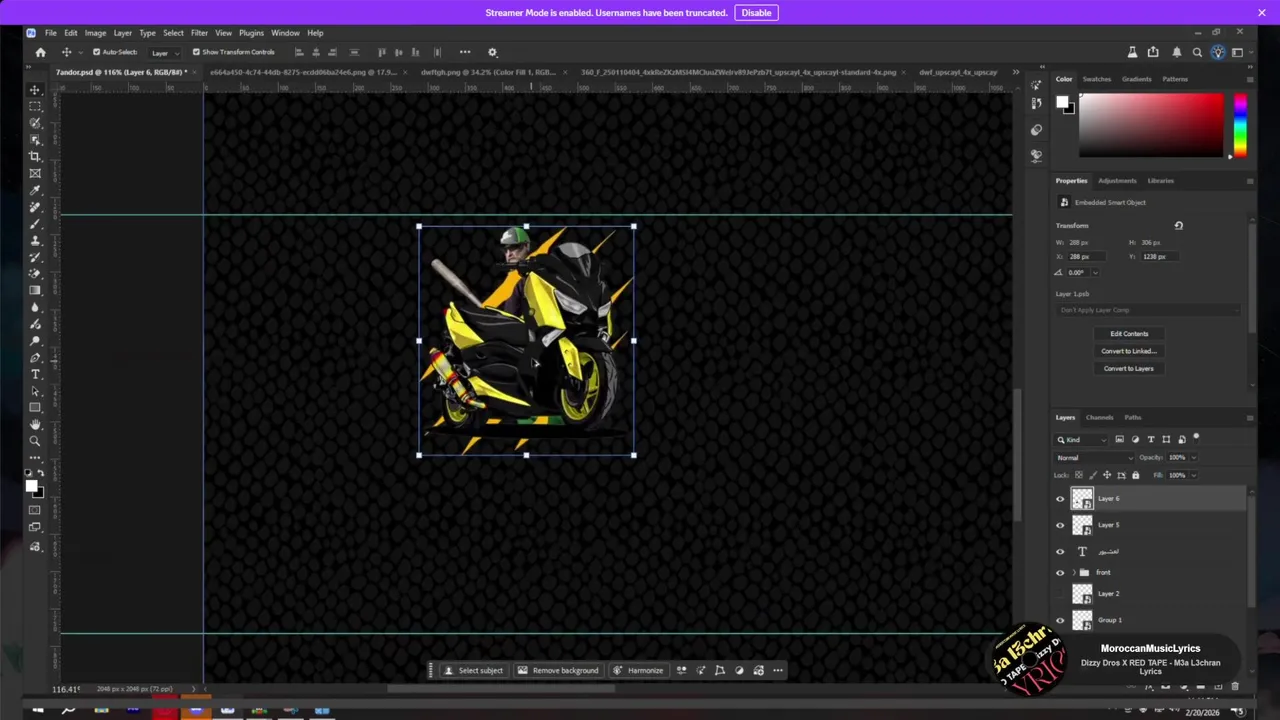Screen dimensions: 1280x720
Task: Click the Share export icon
Action: coord(1153,52)
